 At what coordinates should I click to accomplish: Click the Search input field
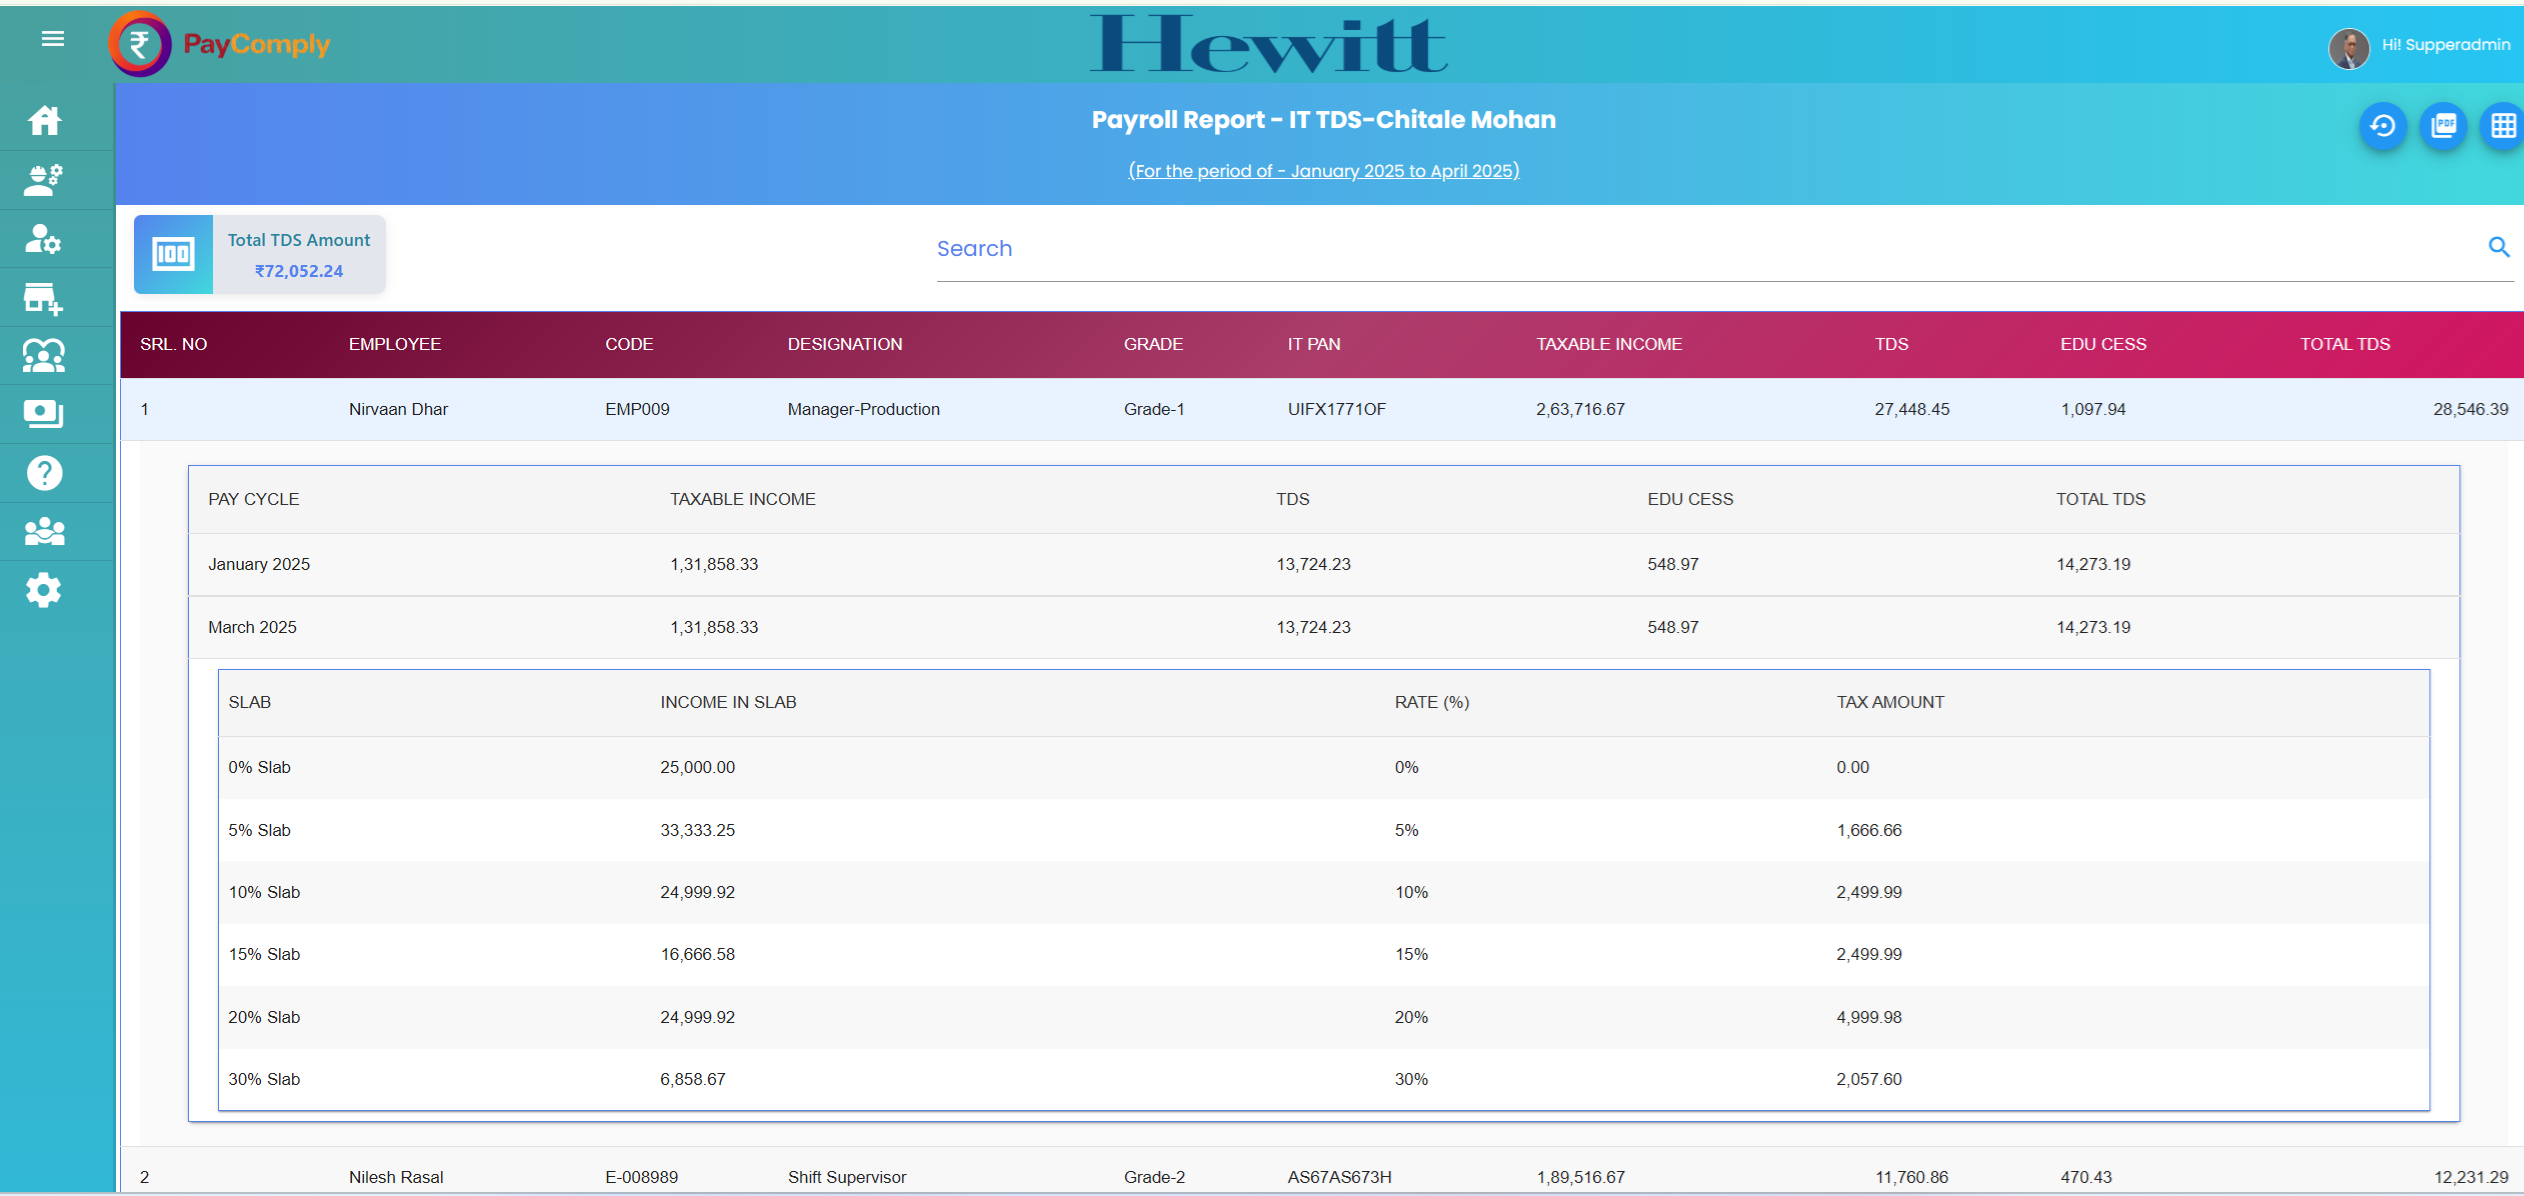coord(1700,249)
